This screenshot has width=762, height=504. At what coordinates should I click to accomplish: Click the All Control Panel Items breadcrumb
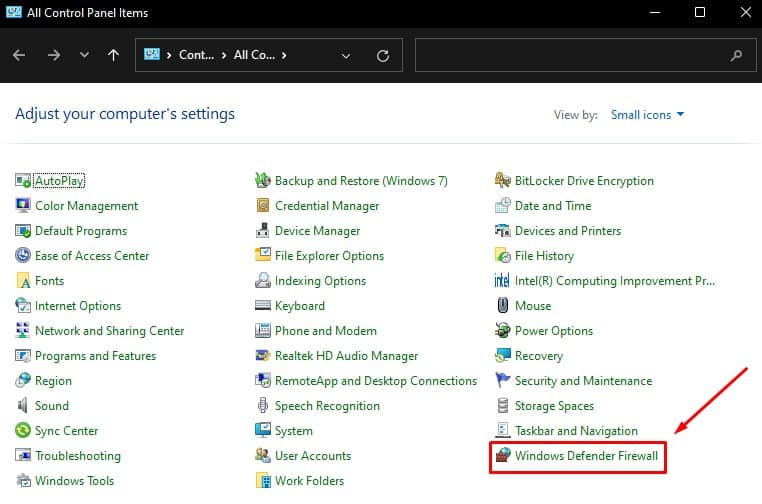[254, 55]
